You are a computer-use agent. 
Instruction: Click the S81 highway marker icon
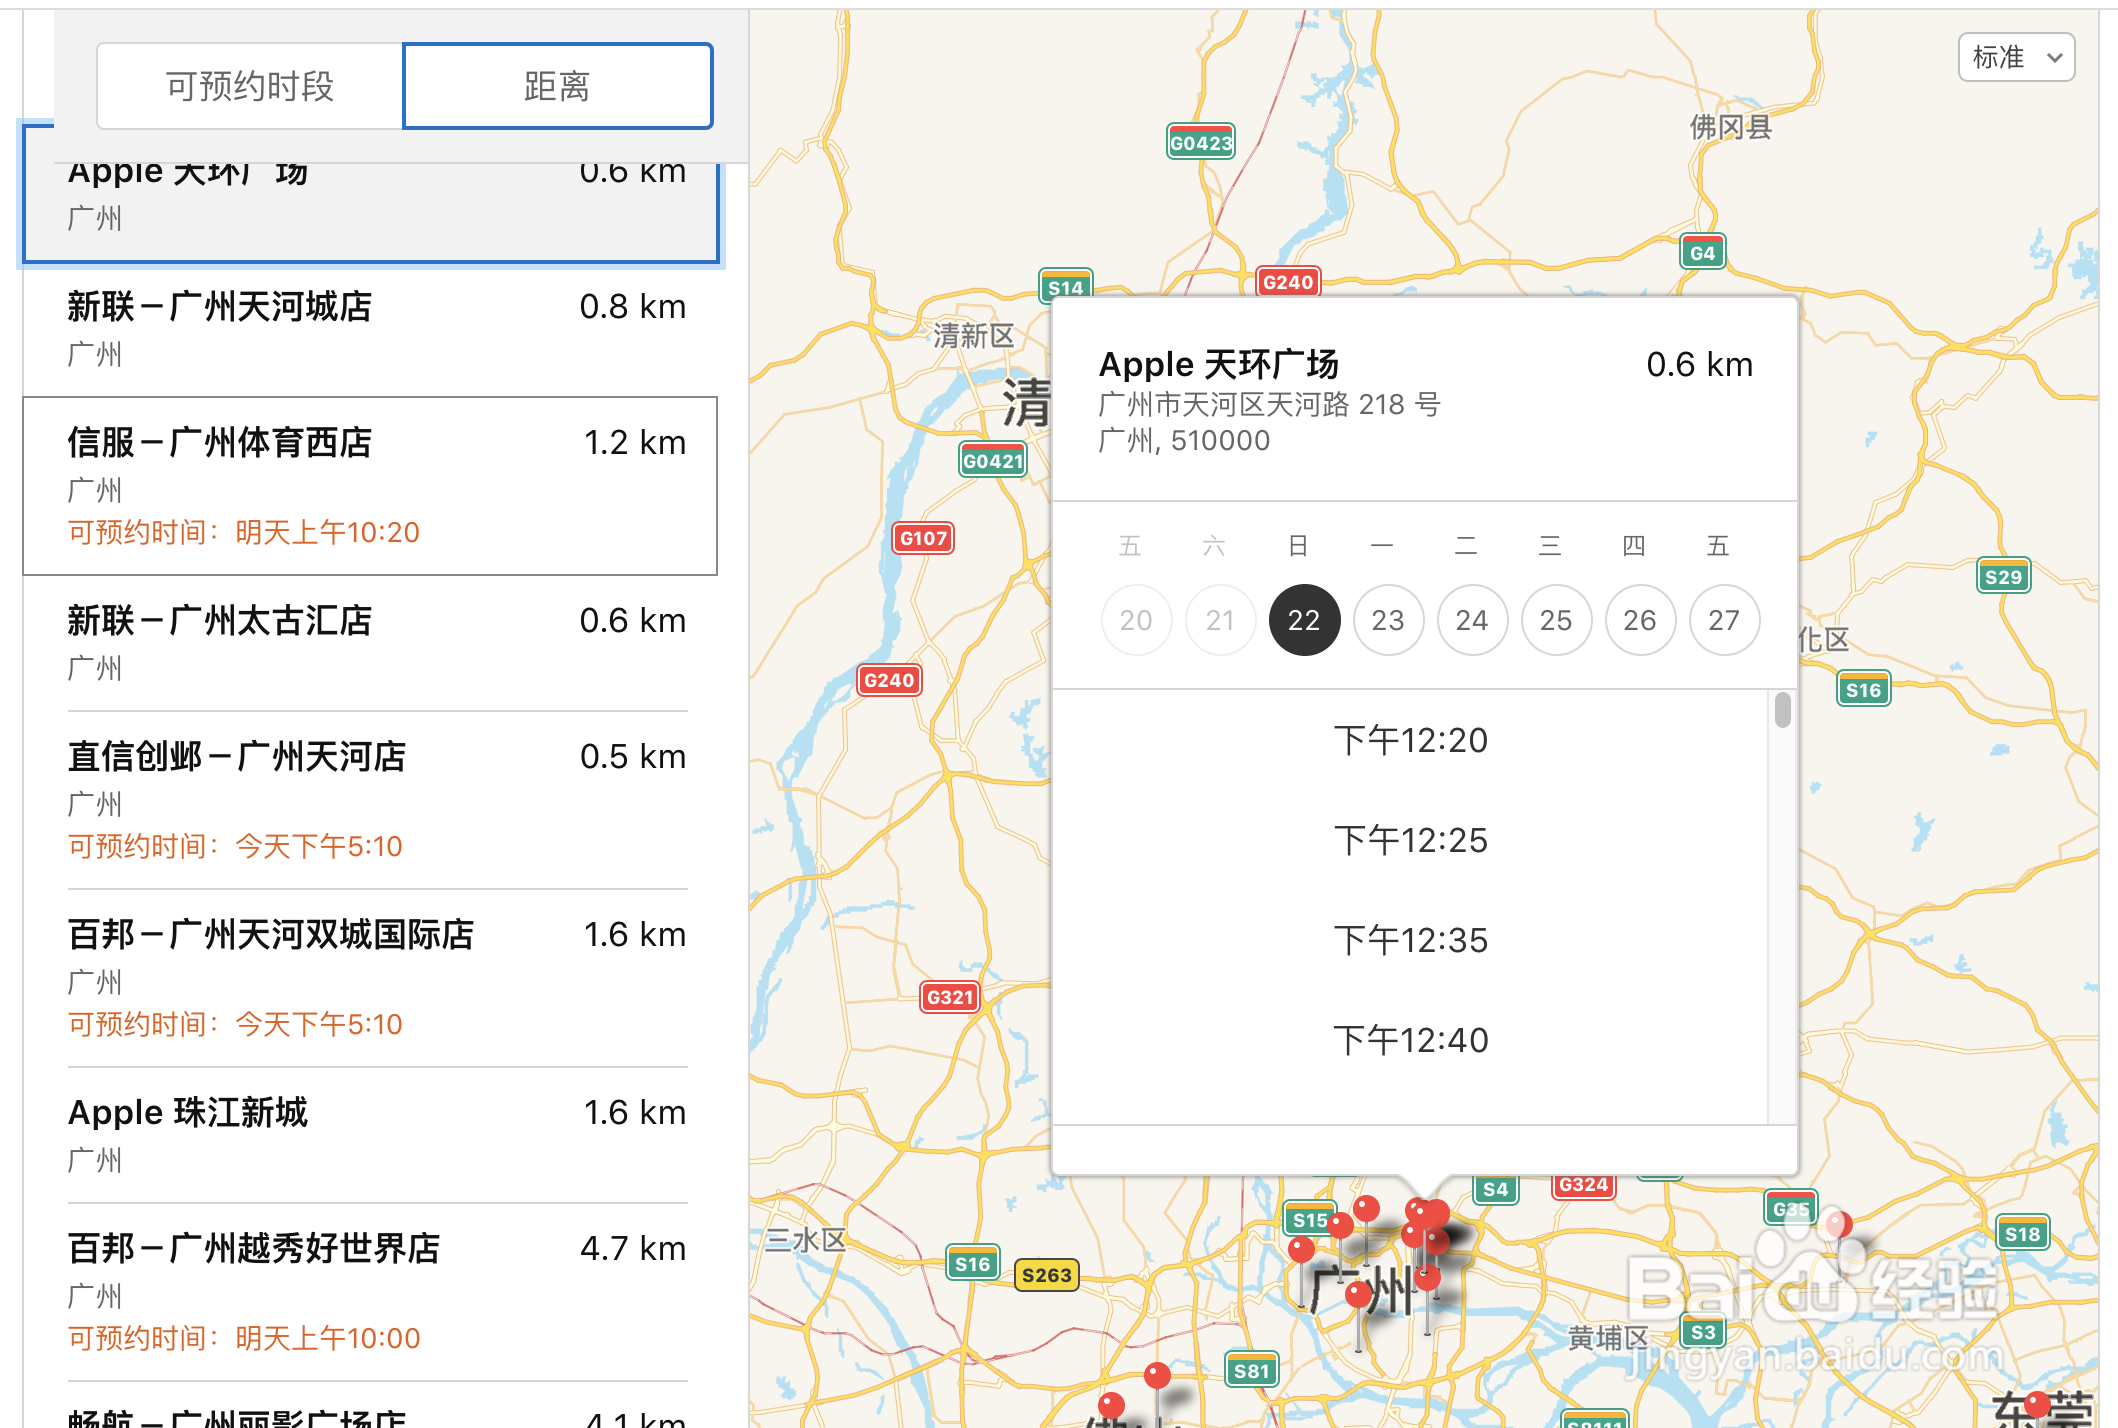click(x=1251, y=1371)
